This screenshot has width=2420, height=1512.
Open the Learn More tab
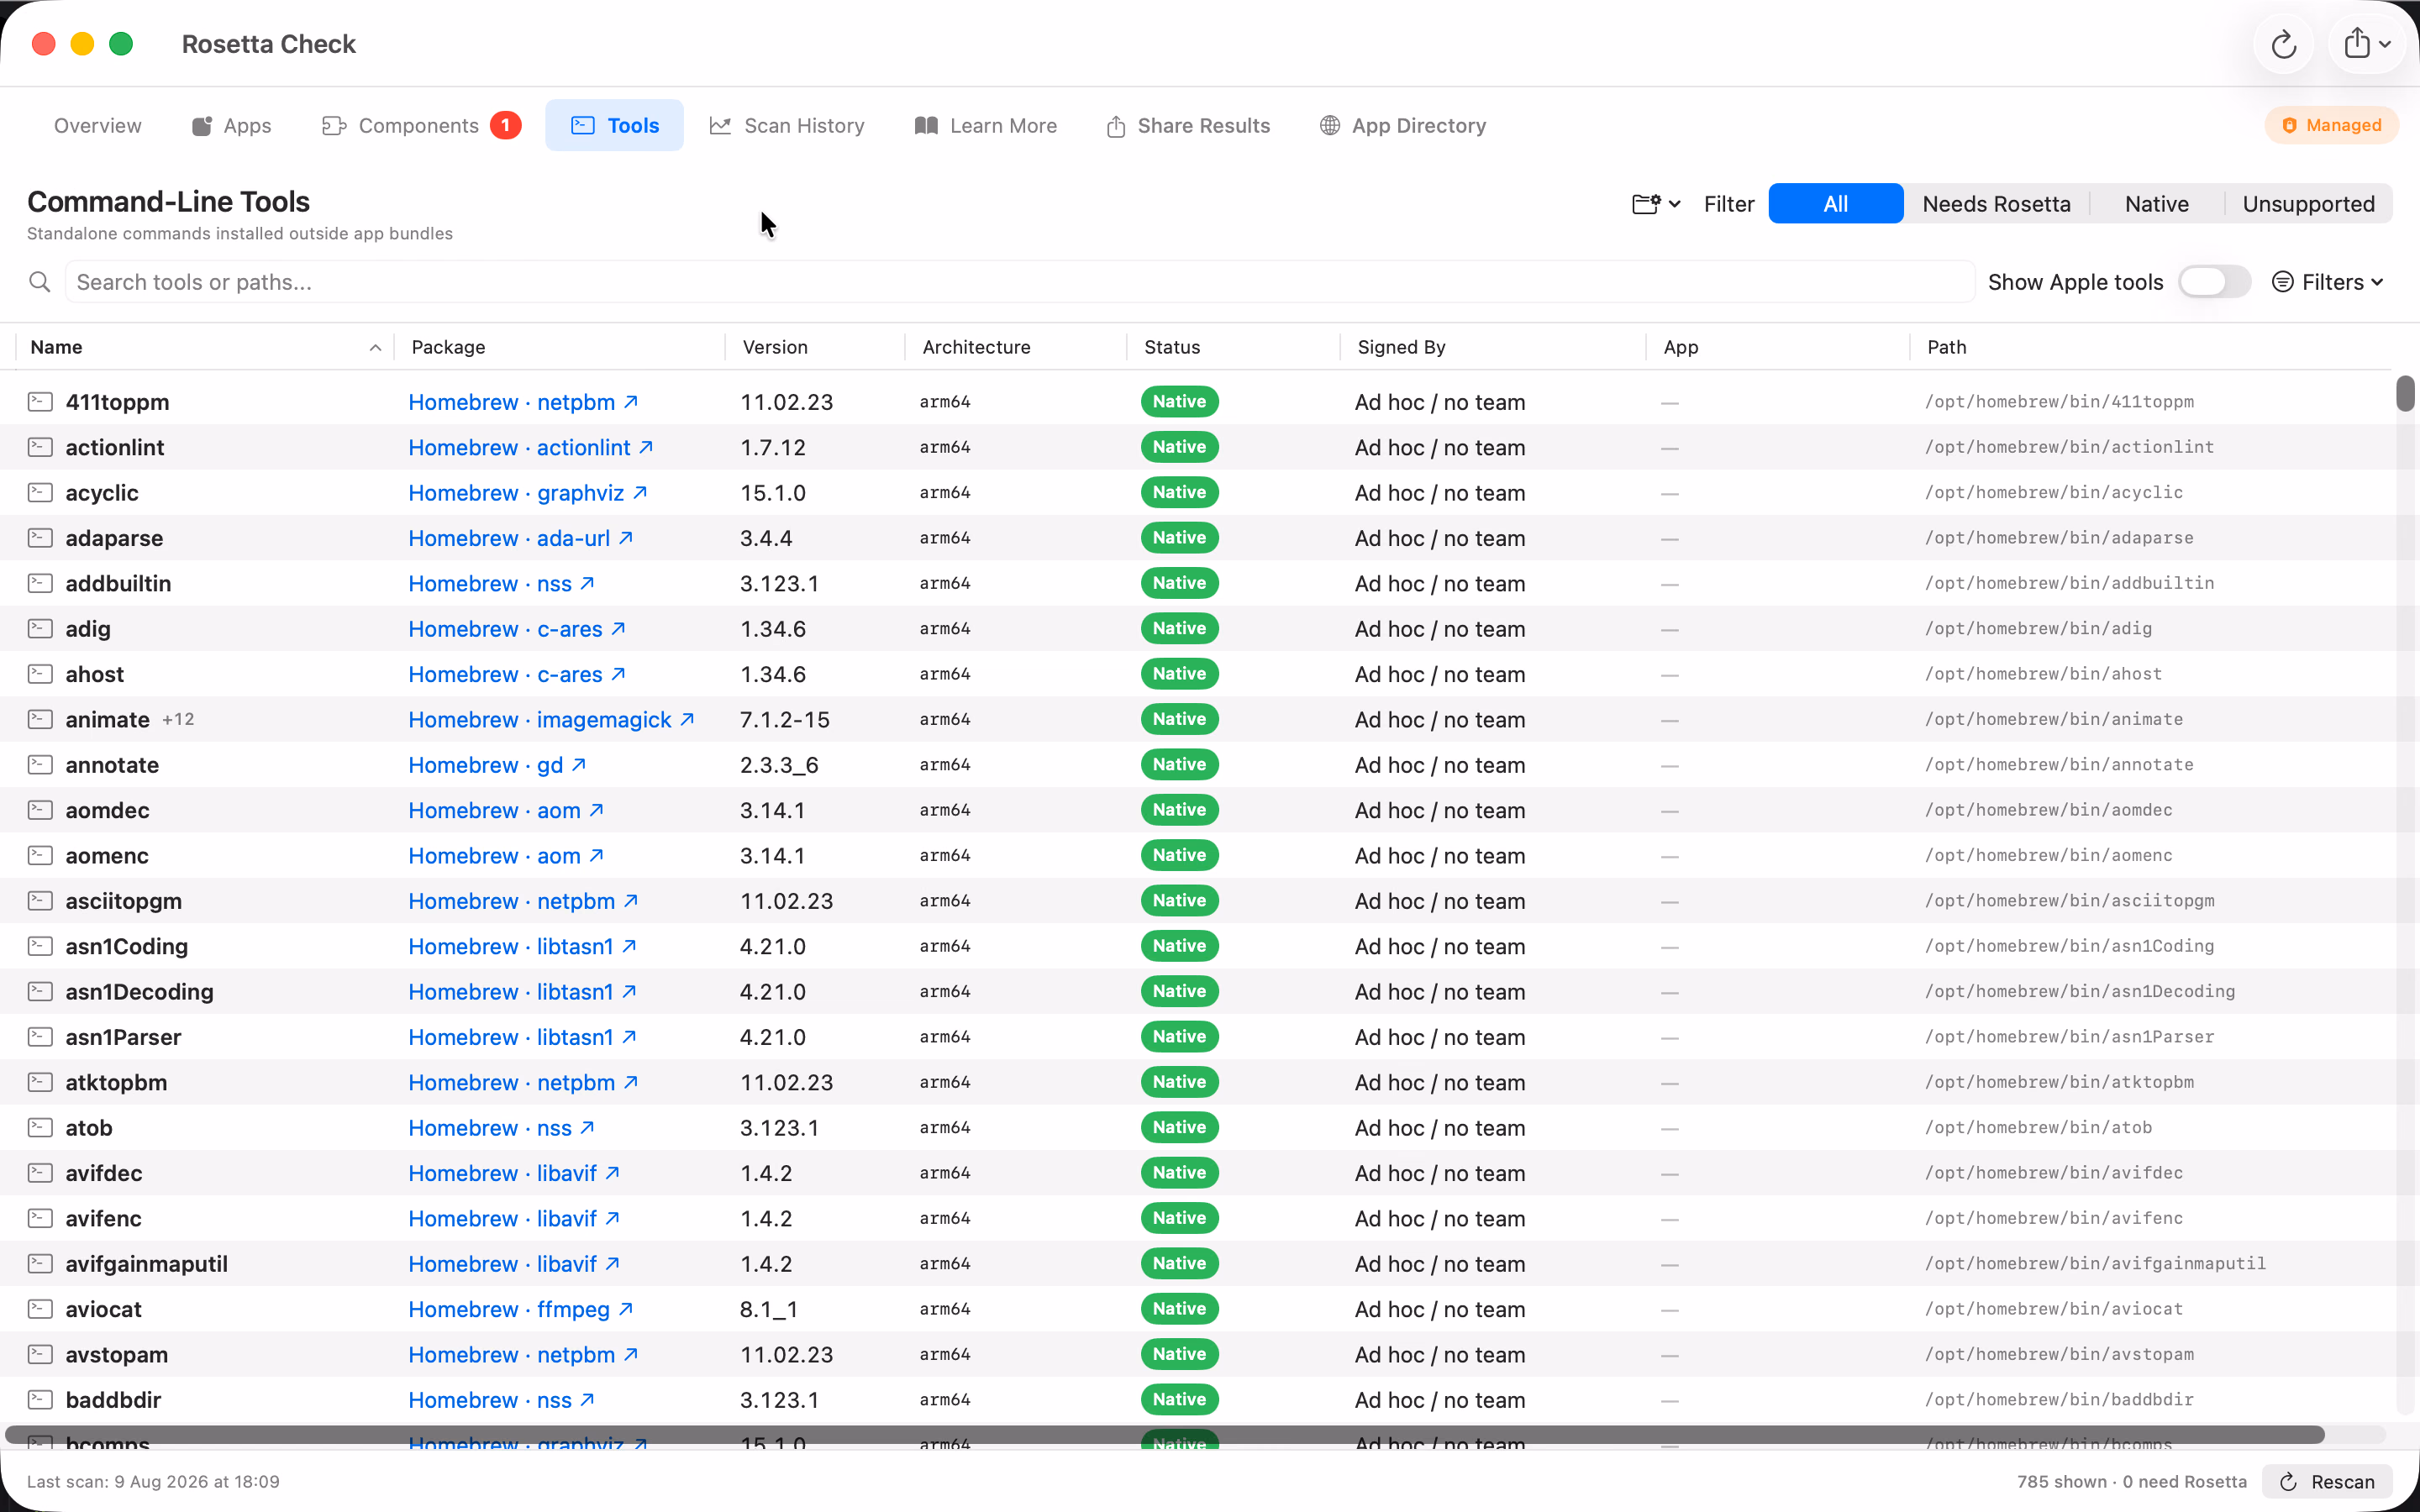(986, 125)
